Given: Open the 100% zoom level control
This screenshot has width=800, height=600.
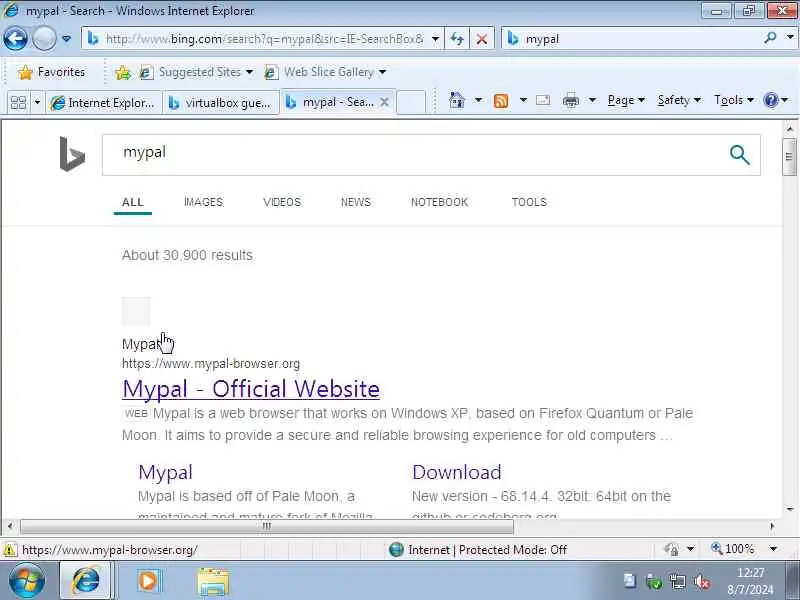Looking at the screenshot, I should tap(744, 549).
